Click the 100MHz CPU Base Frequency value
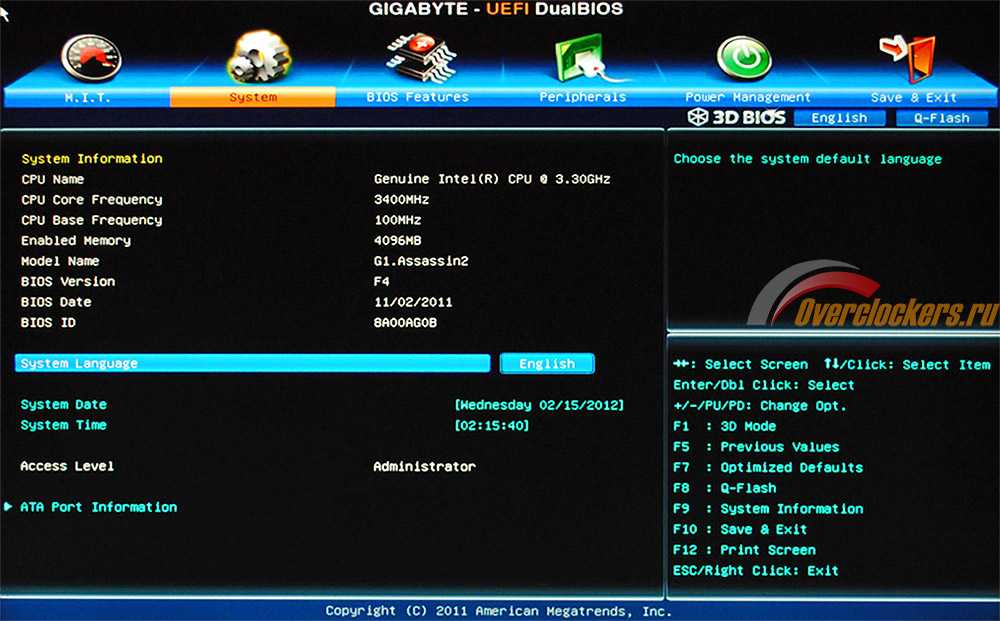Screen dimensions: 1000x621 [397, 220]
